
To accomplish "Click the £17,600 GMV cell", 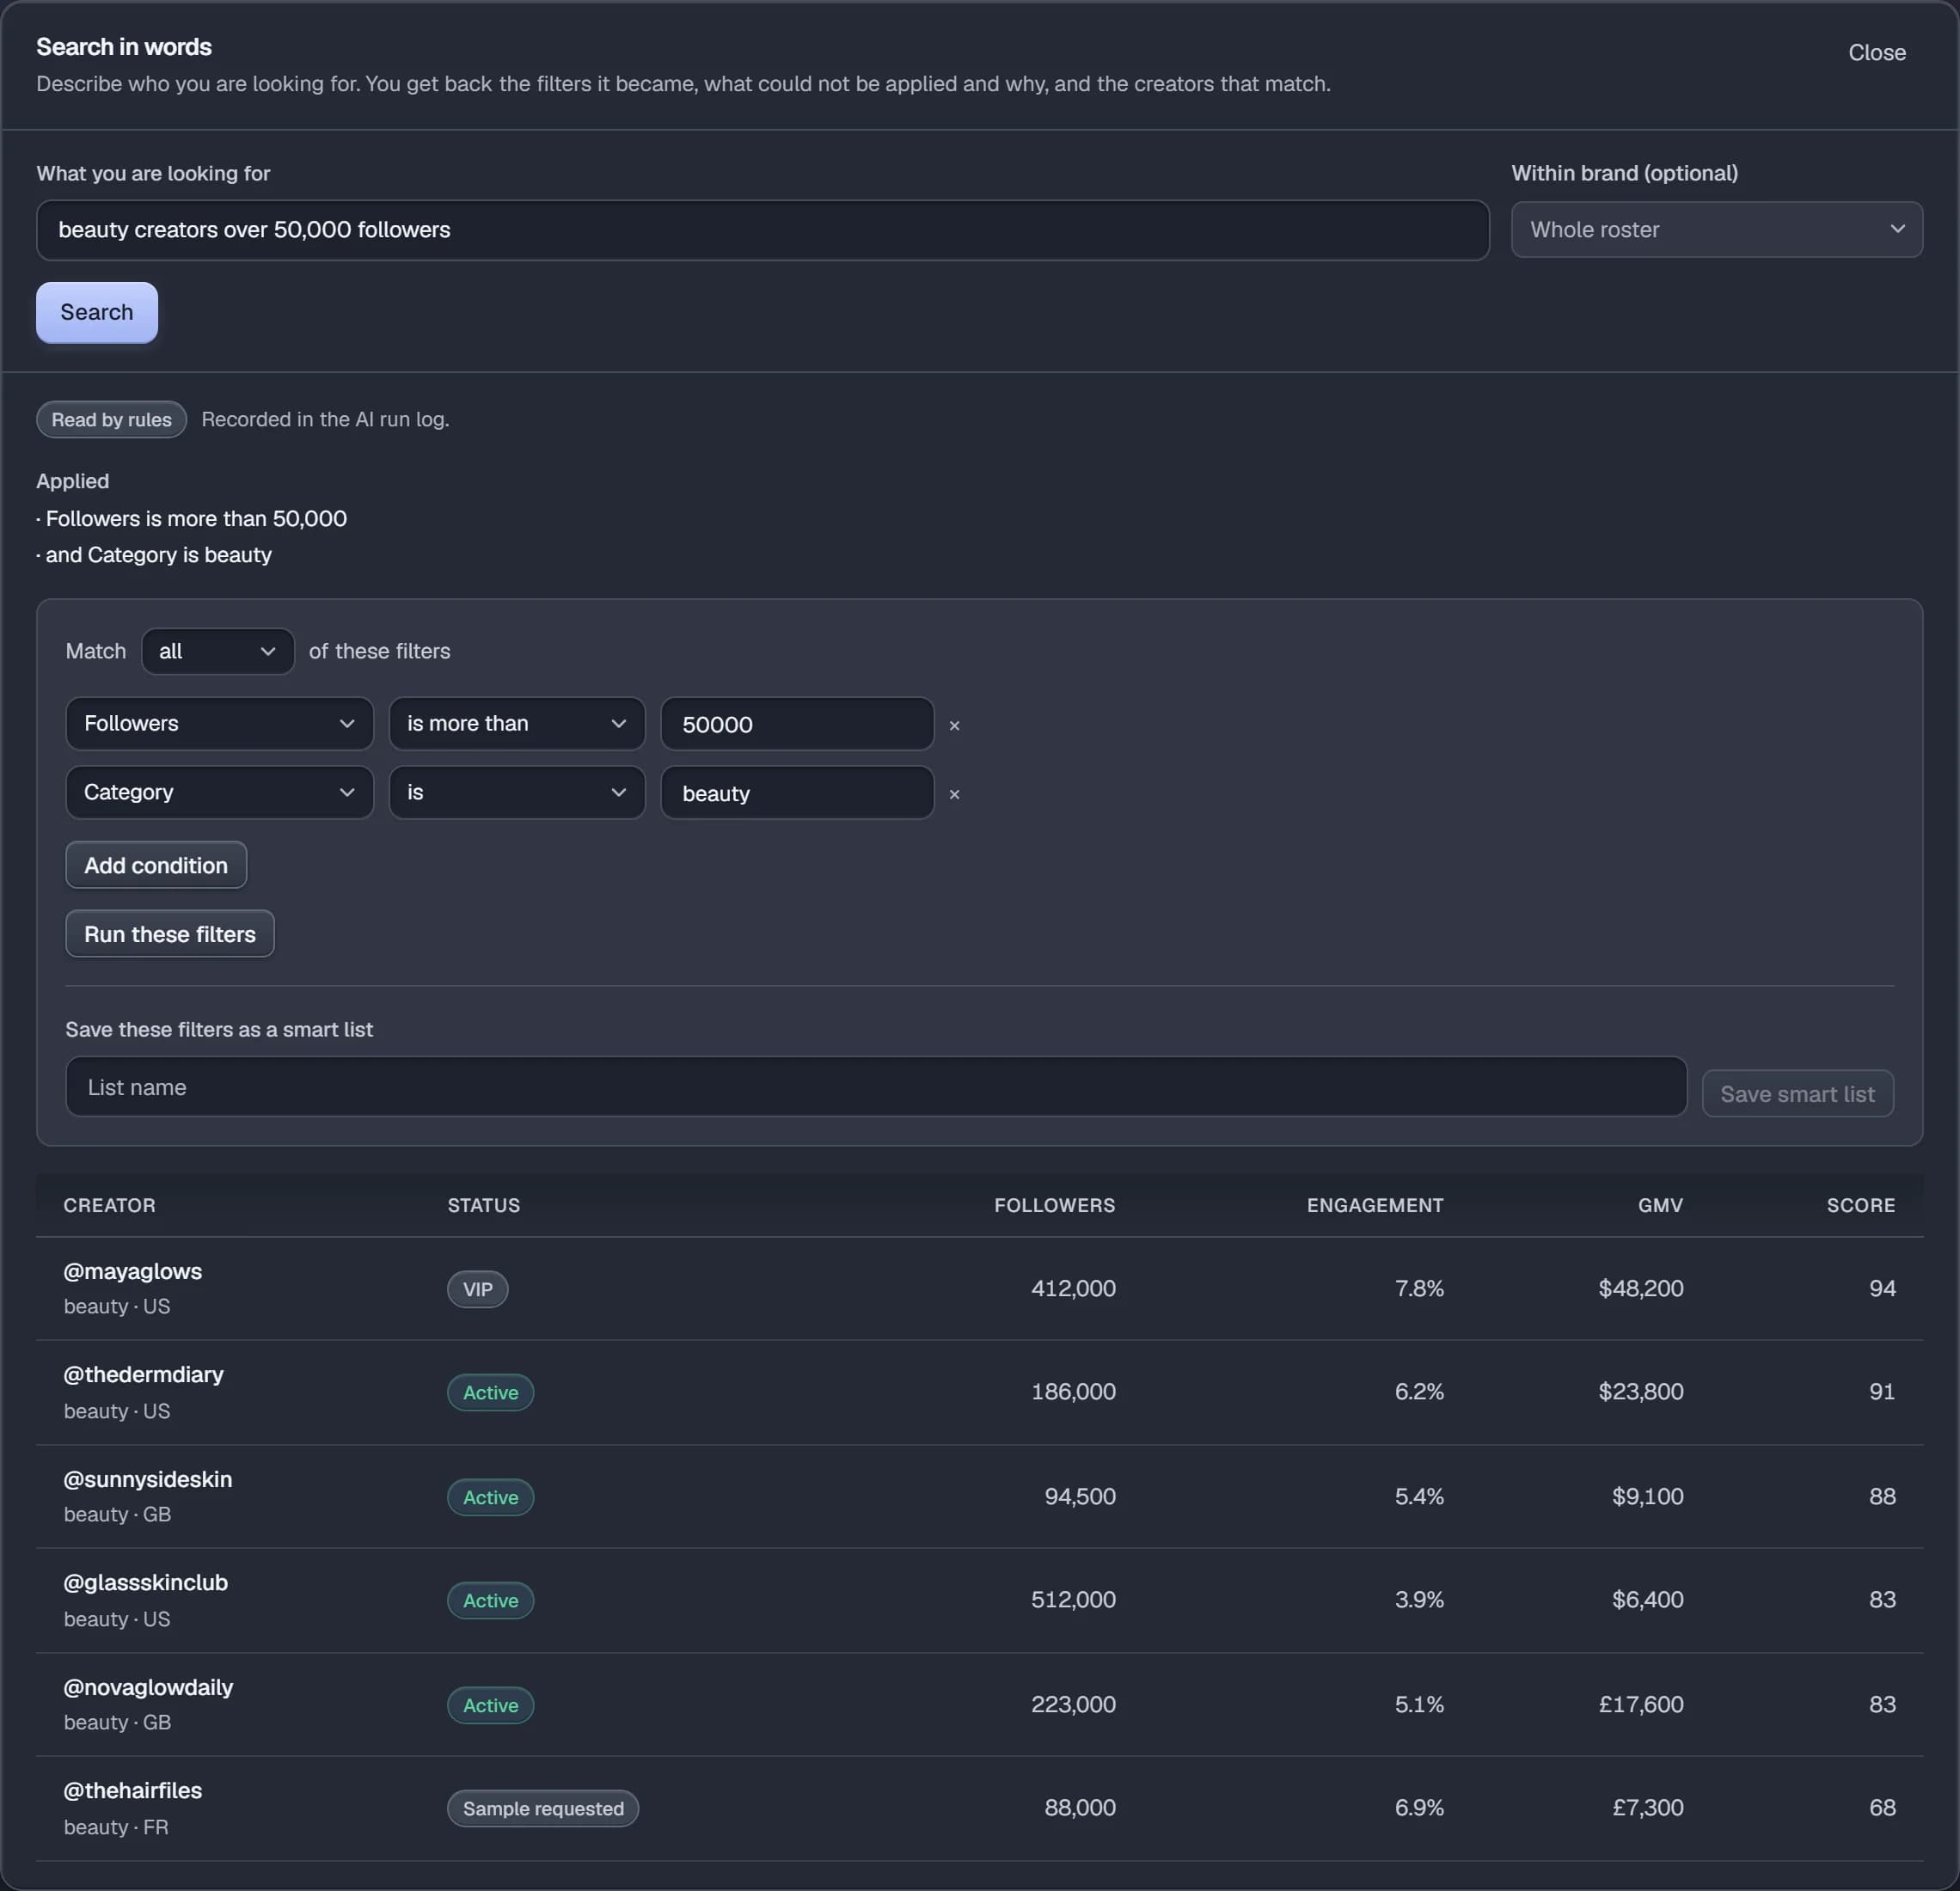I will click(x=1641, y=1704).
